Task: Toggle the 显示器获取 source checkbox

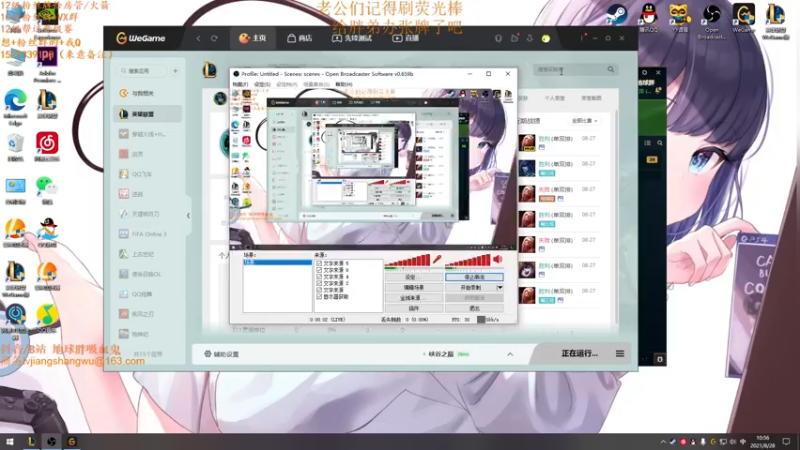Action: coord(319,296)
